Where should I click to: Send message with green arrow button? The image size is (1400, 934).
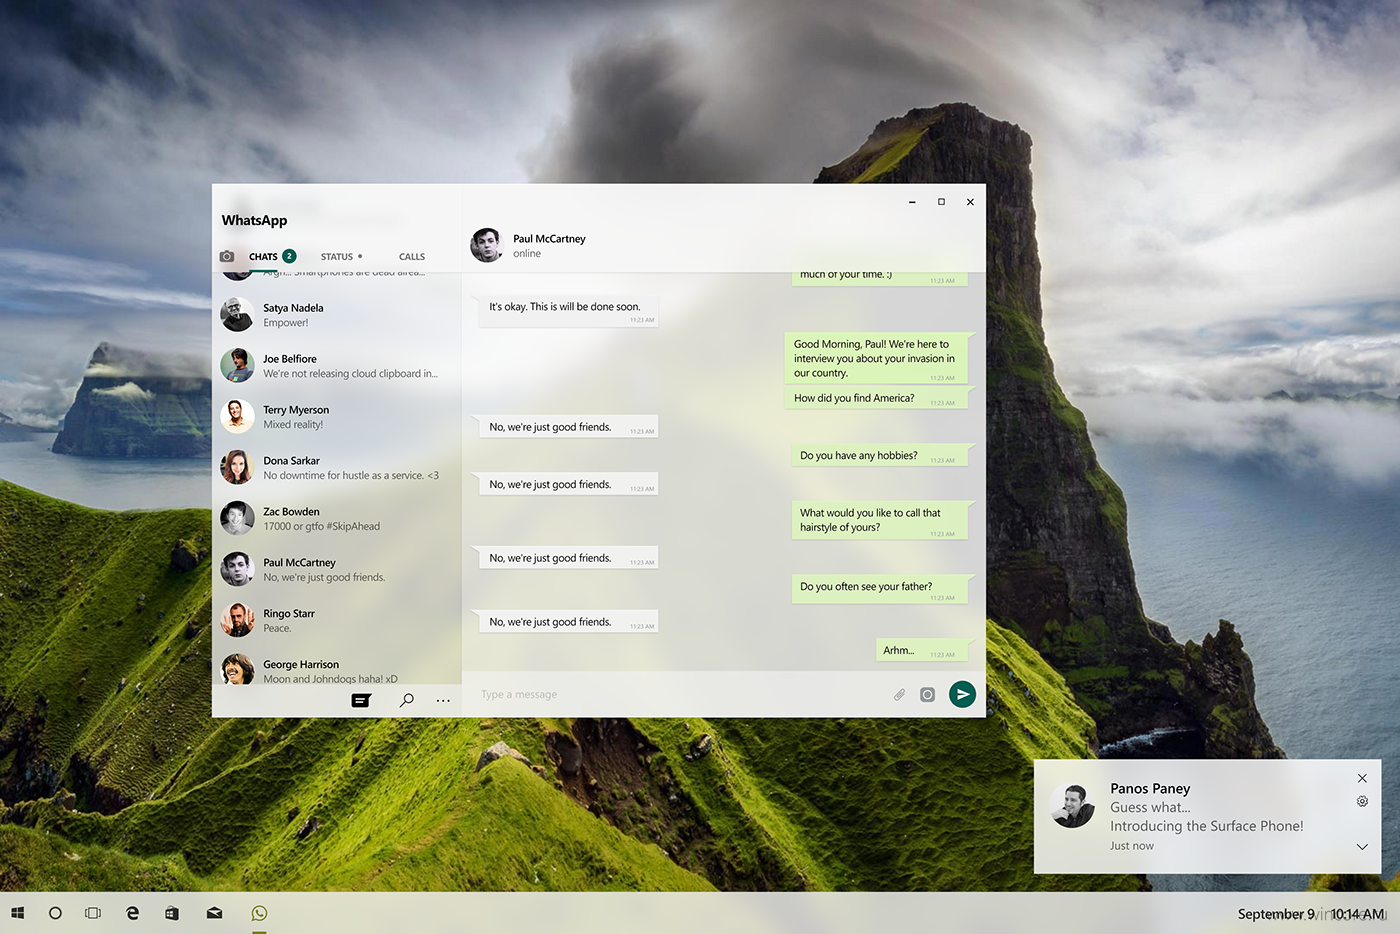(962, 694)
